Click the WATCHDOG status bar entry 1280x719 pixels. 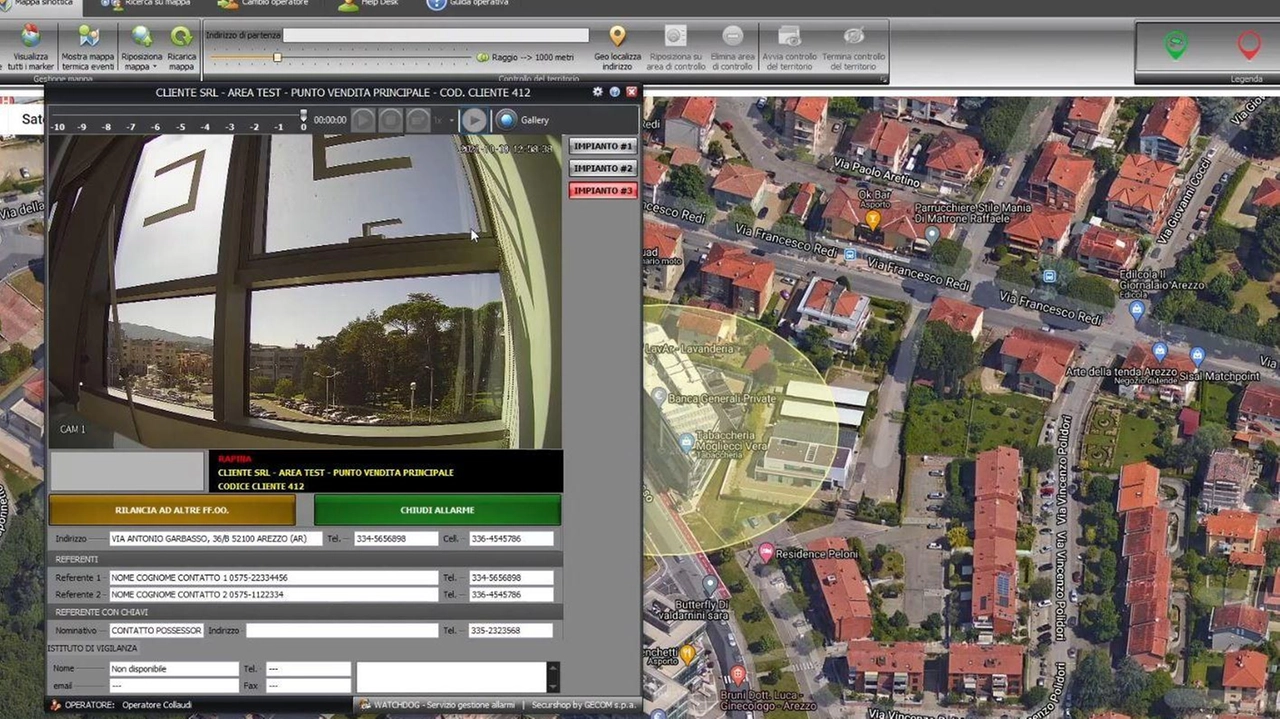coord(437,705)
